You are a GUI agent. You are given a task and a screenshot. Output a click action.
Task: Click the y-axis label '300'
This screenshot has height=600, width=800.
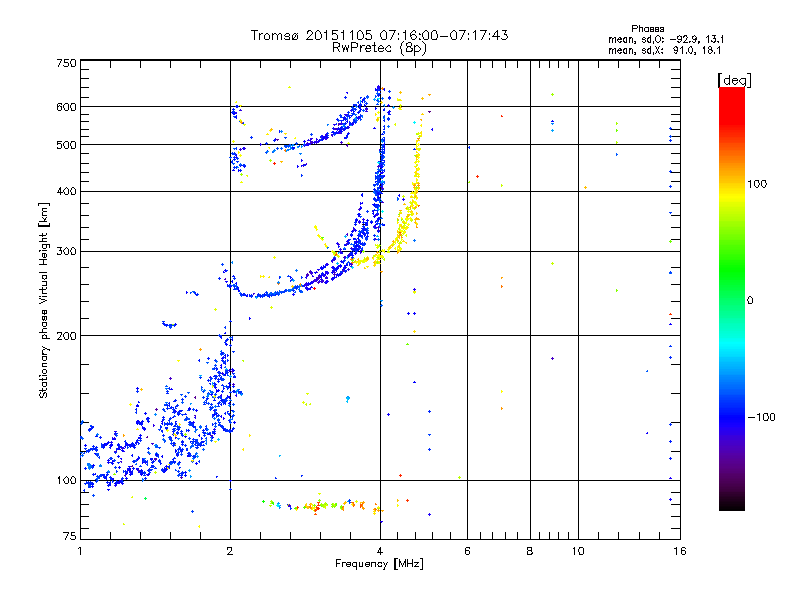coord(66,251)
